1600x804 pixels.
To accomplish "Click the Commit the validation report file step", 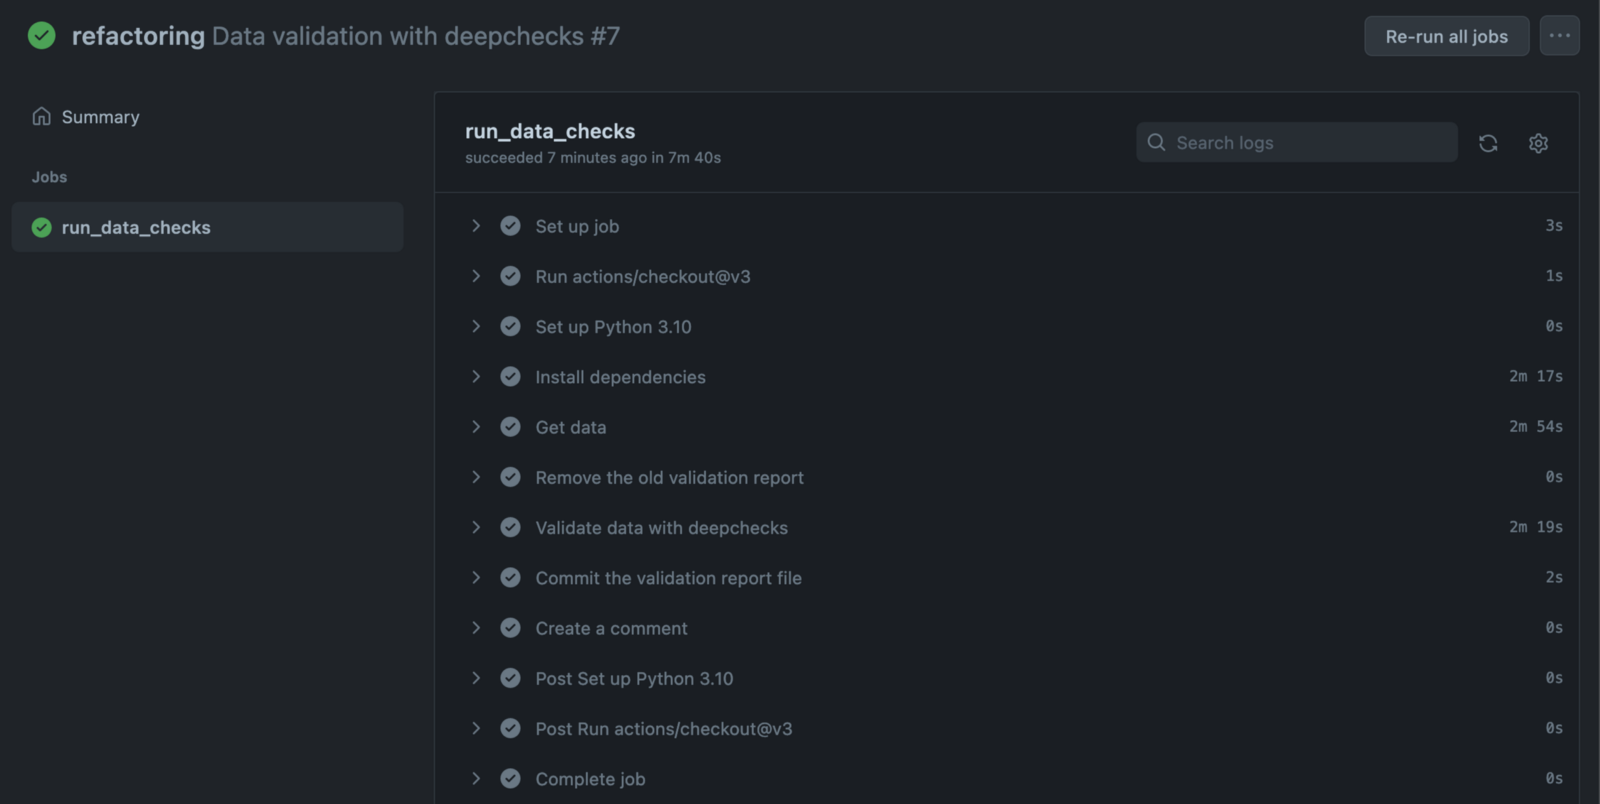I will (x=668, y=578).
